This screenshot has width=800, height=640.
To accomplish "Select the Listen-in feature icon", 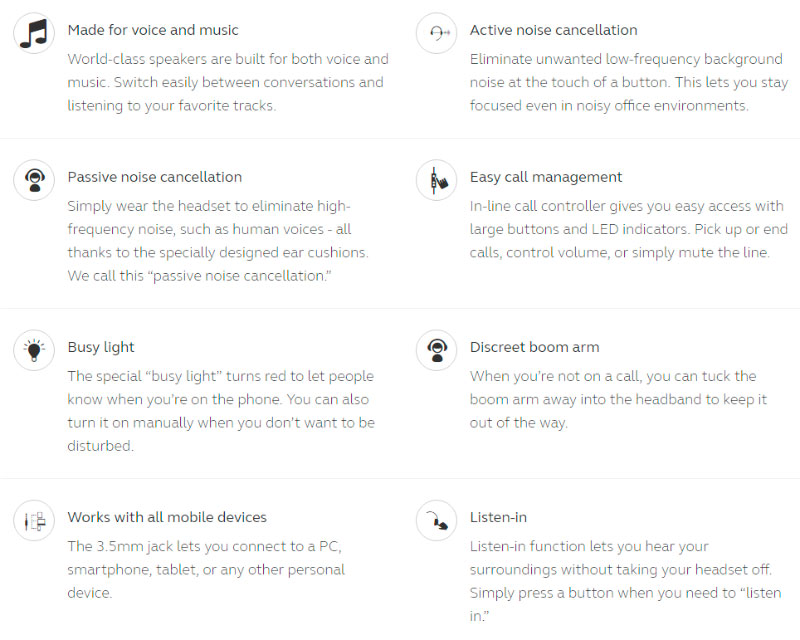I will [436, 521].
